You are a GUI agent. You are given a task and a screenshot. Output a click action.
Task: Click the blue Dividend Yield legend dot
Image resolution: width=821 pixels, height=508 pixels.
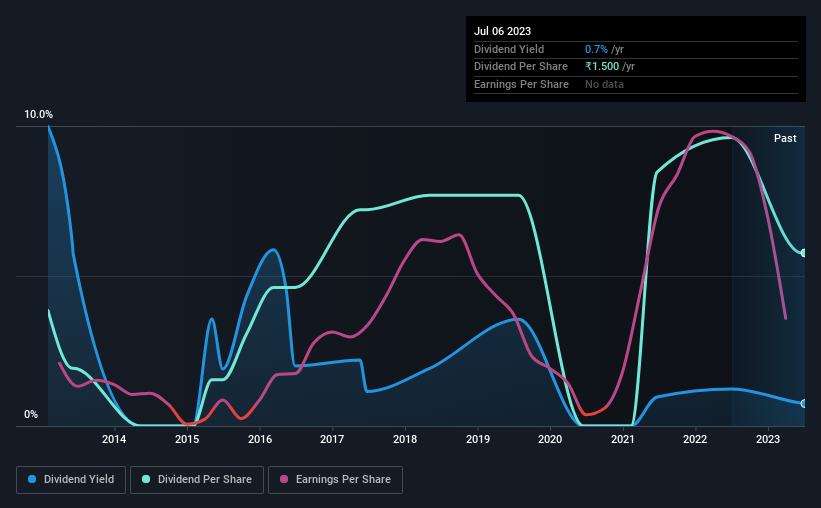pyautogui.click(x=32, y=479)
